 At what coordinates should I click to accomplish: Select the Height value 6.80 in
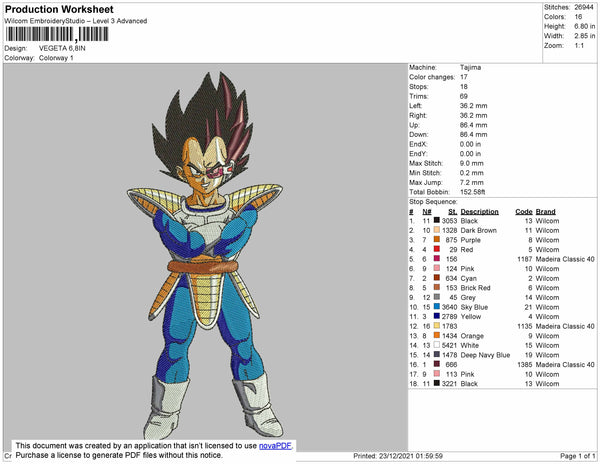(584, 26)
